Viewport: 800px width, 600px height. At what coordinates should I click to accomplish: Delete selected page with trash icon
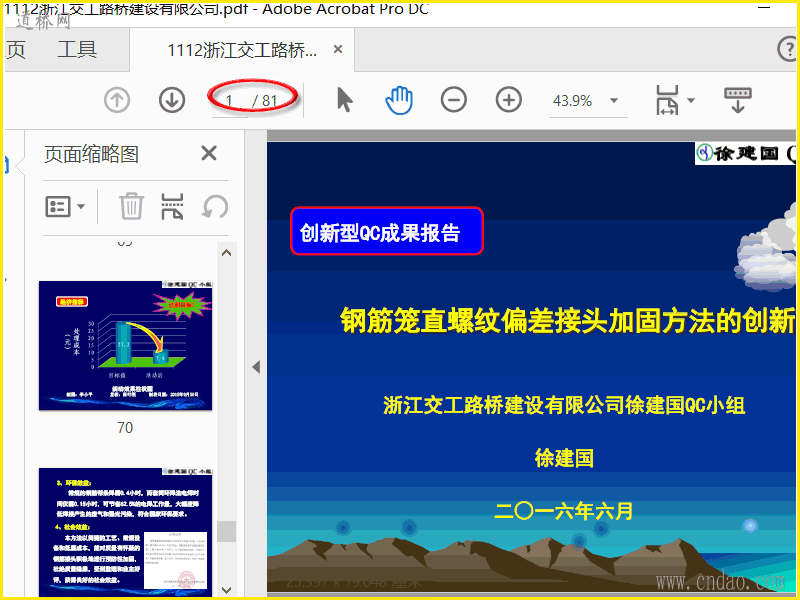131,207
